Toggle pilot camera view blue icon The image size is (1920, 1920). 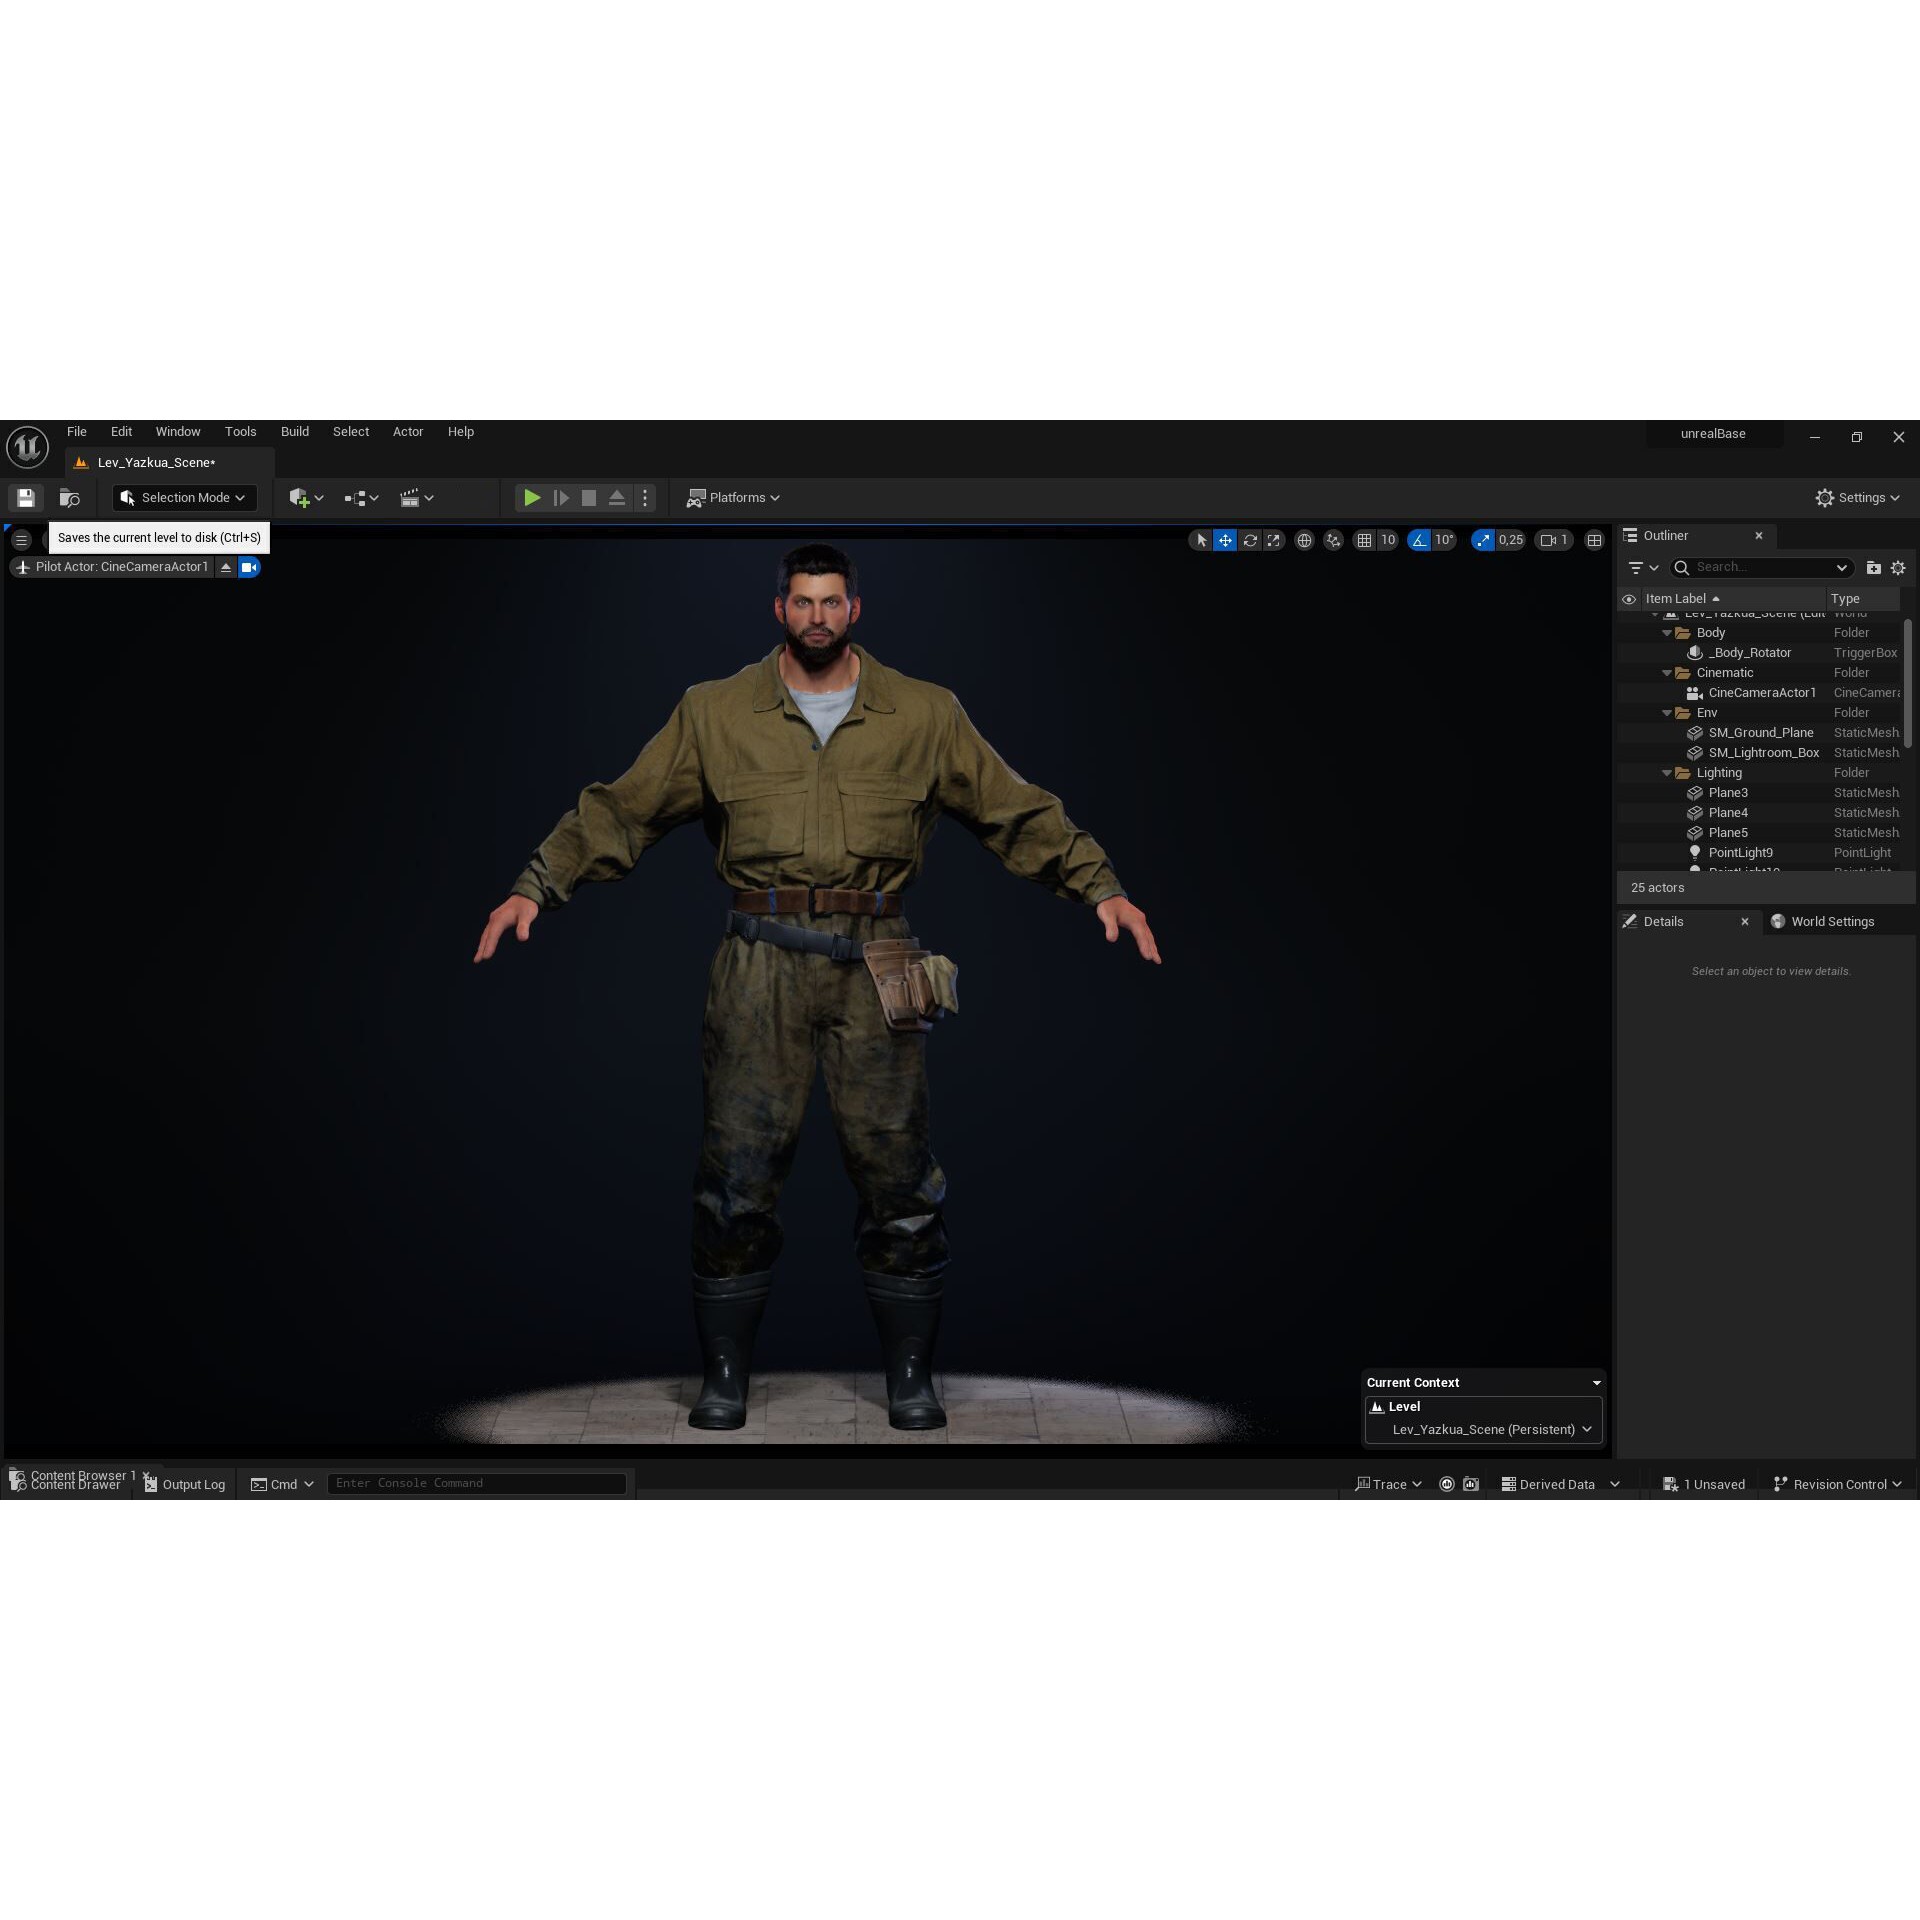click(249, 567)
